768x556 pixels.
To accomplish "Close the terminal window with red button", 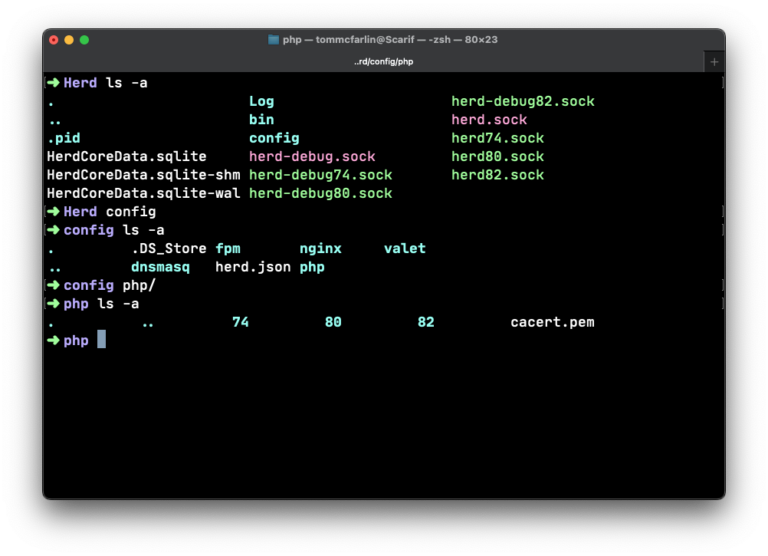I will pos(54,40).
